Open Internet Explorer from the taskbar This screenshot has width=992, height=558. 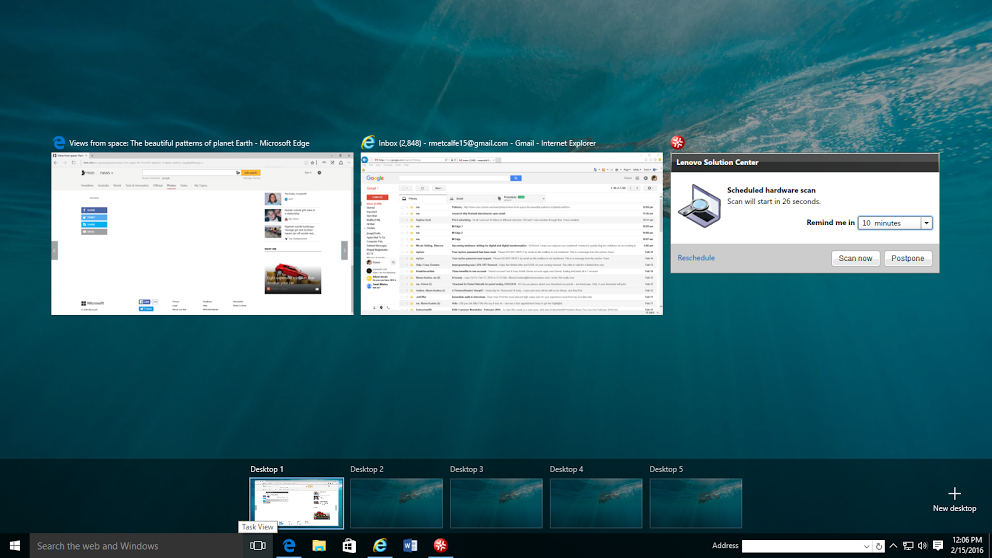click(x=380, y=545)
